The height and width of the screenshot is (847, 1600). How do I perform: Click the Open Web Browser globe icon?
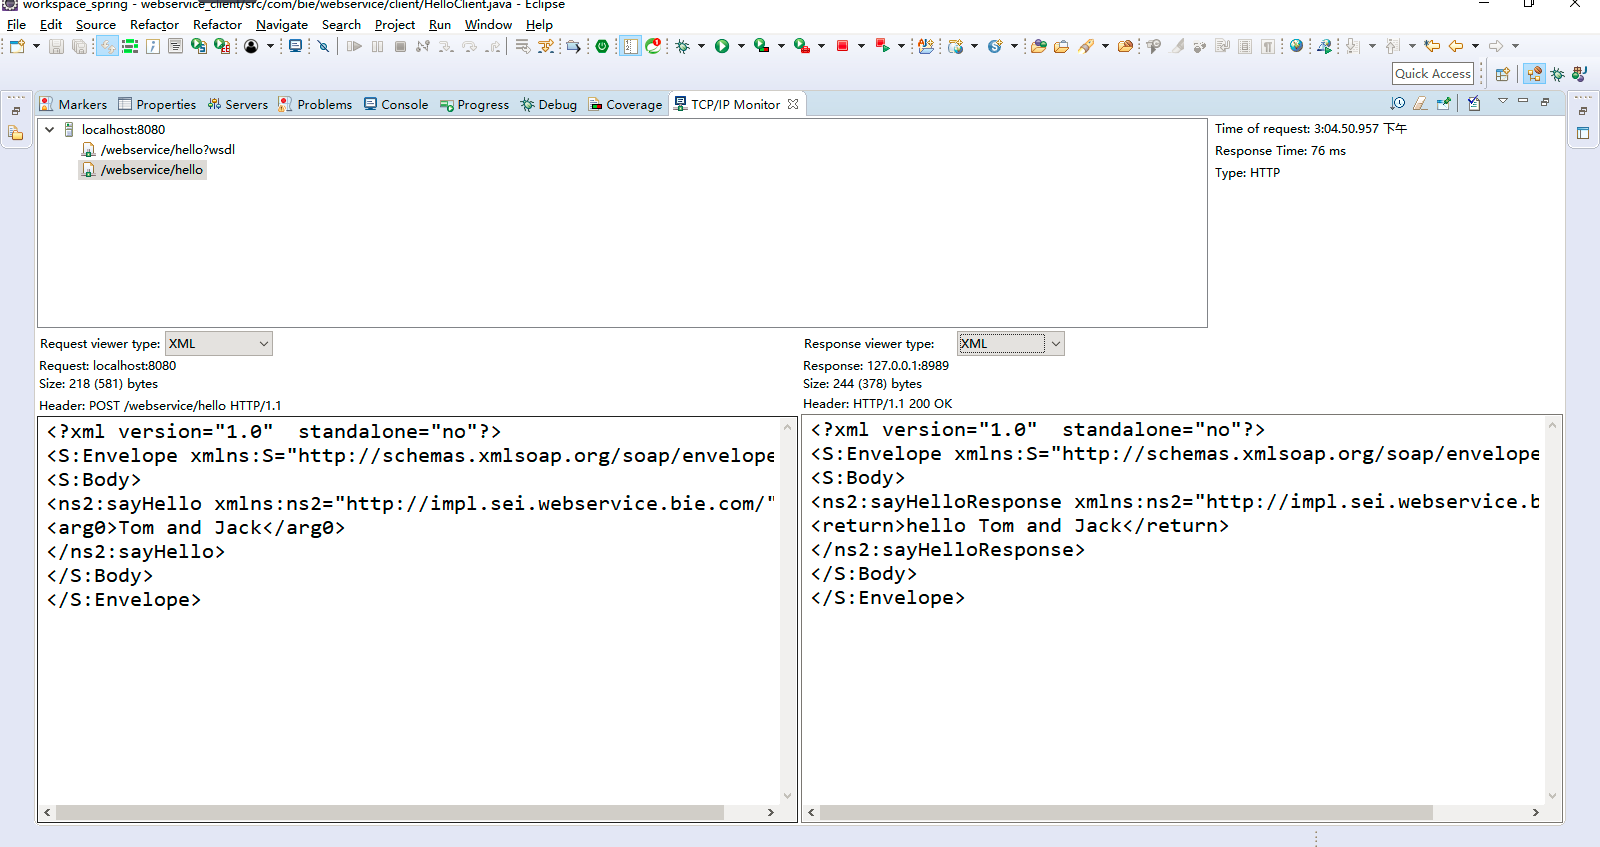pyautogui.click(x=1296, y=46)
